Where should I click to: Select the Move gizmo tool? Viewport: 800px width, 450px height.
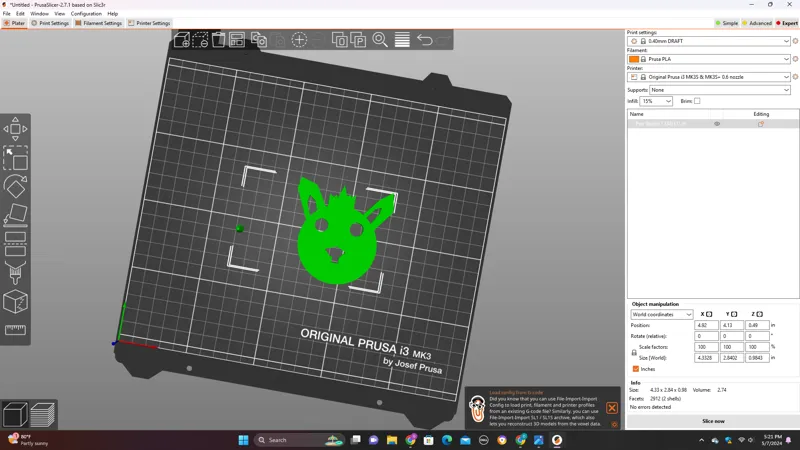click(x=15, y=129)
